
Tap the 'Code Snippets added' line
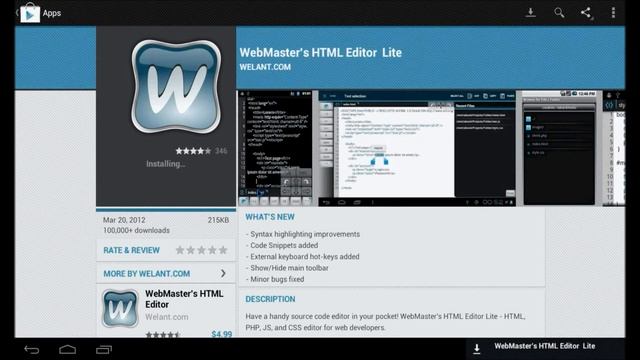282,245
